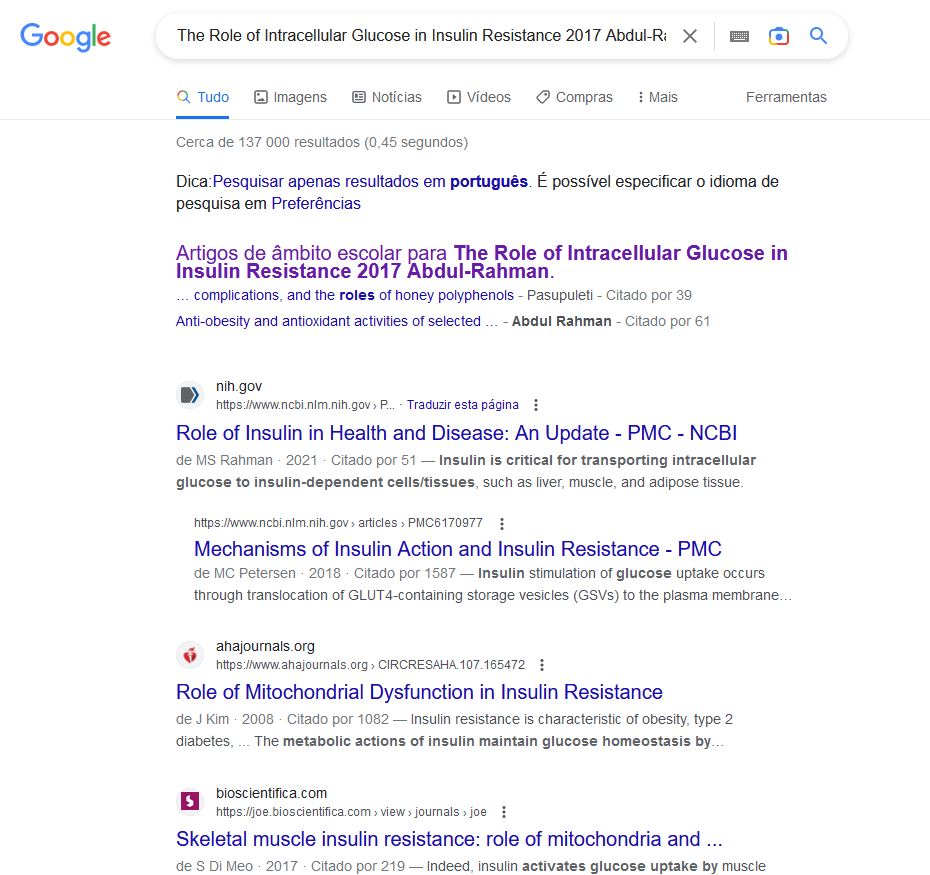Click the magnifying glass search button
930x875 pixels.
tap(818, 36)
